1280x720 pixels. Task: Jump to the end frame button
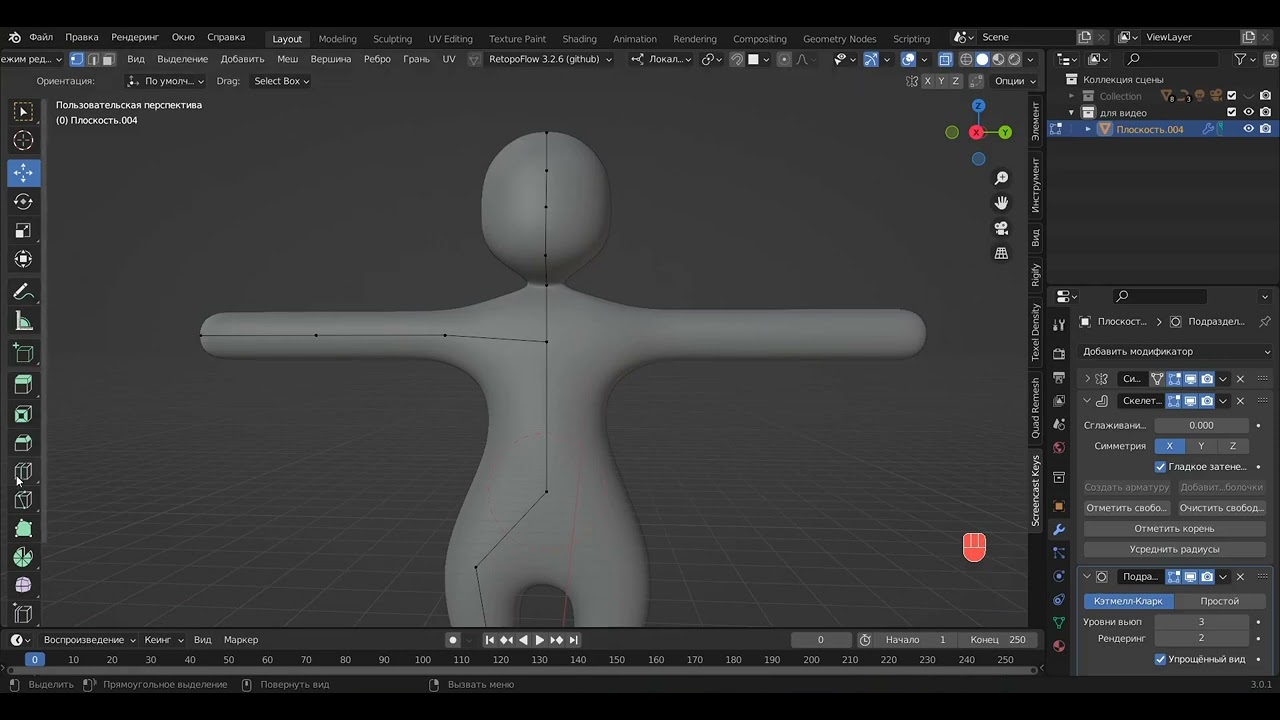pos(574,640)
